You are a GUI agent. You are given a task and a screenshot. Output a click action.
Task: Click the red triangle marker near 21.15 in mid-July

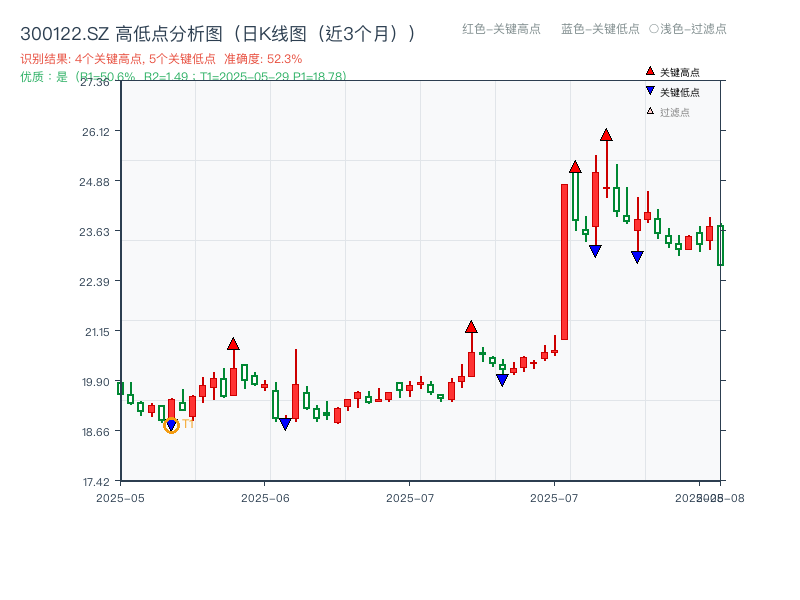point(470,325)
